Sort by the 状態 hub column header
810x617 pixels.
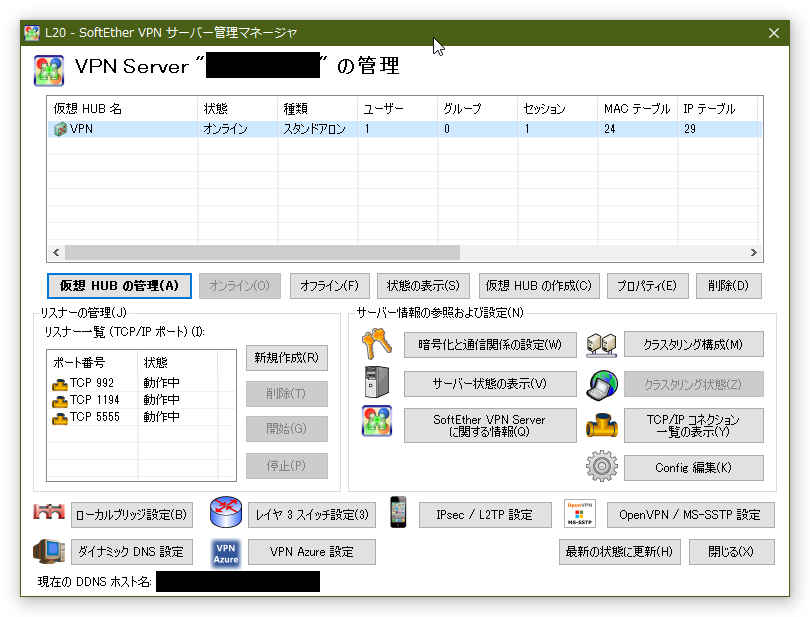point(238,109)
